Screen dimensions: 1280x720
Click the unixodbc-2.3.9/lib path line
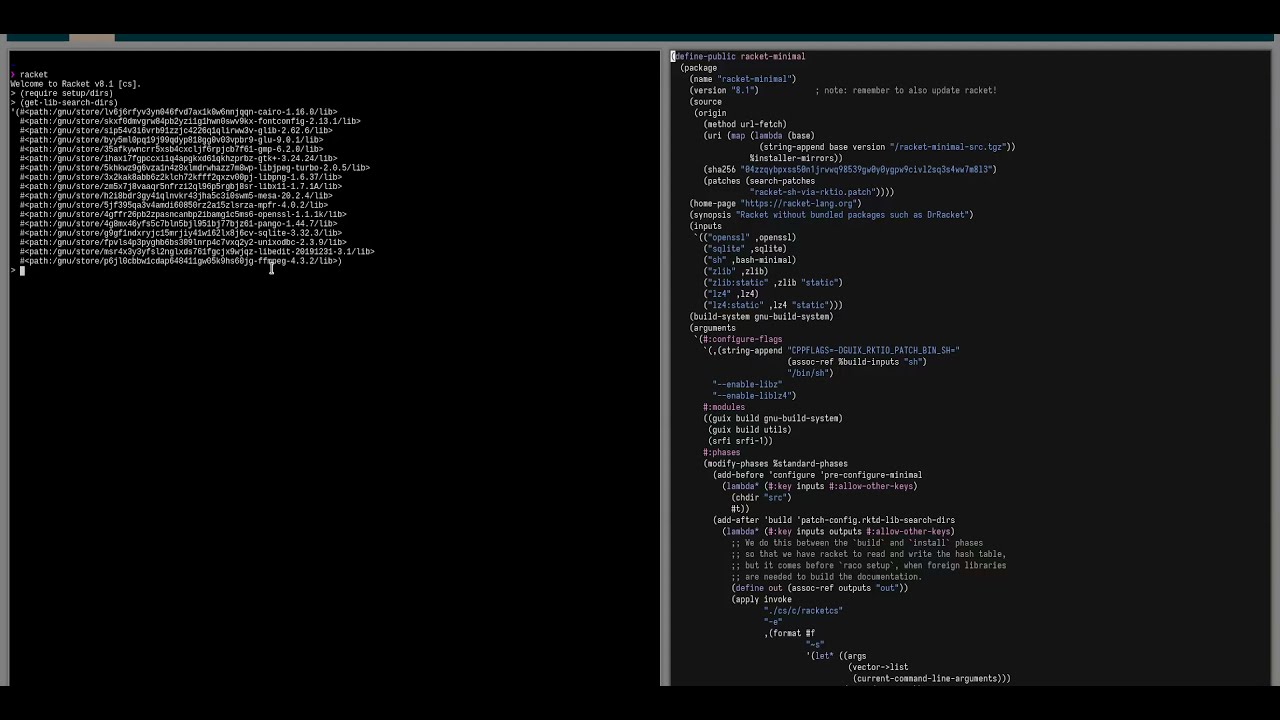[183, 242]
